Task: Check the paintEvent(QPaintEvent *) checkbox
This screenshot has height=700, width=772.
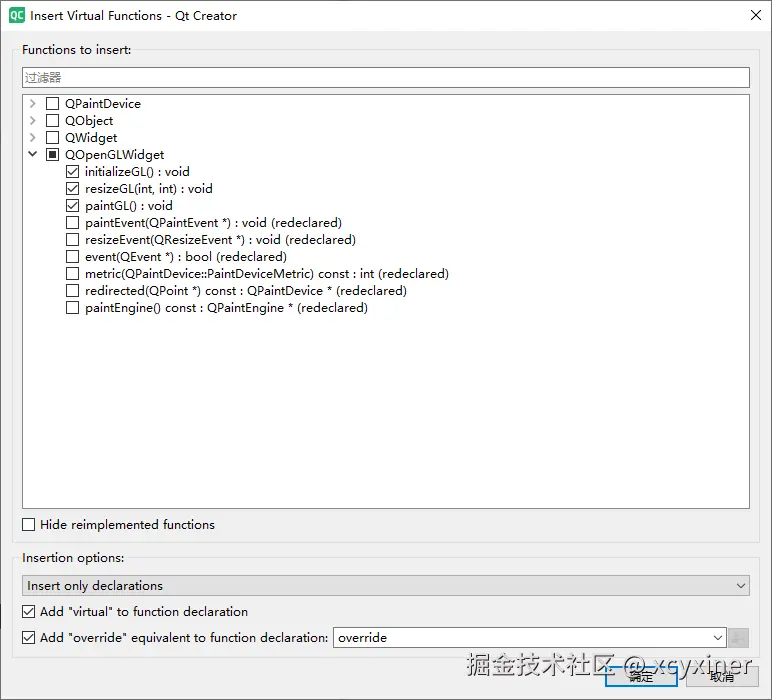Action: (x=72, y=223)
